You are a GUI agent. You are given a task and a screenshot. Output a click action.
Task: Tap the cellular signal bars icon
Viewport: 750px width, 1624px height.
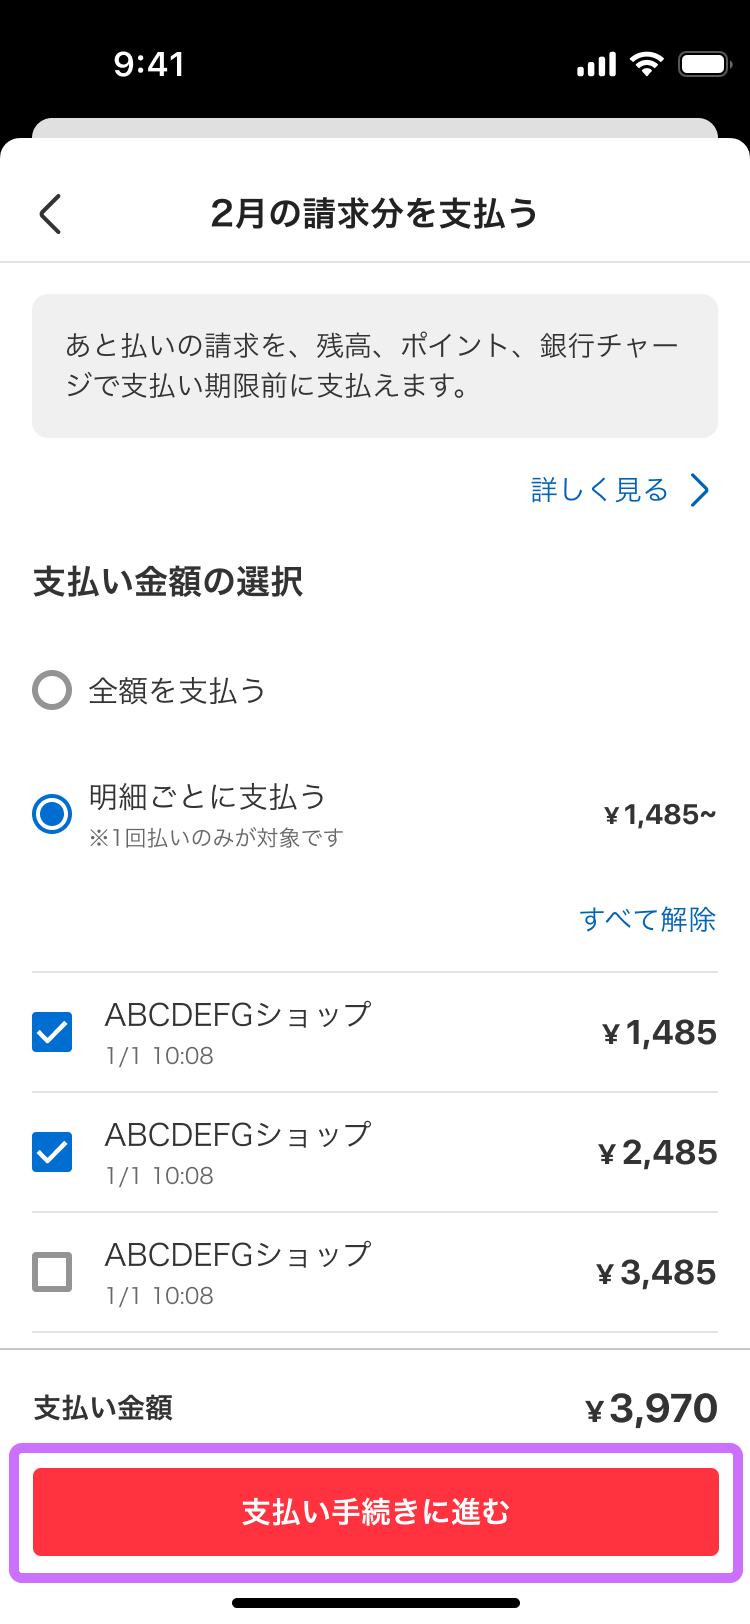click(x=597, y=66)
